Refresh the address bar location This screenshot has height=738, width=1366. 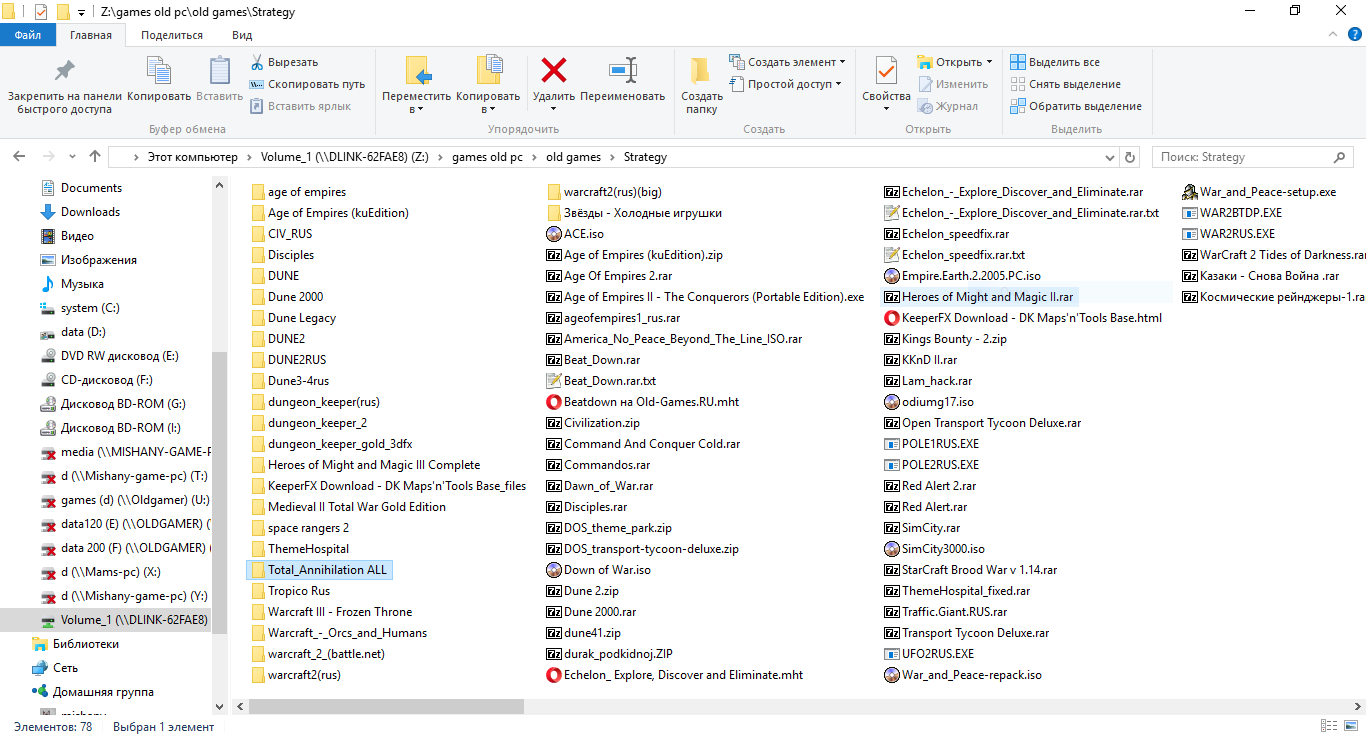[1131, 157]
